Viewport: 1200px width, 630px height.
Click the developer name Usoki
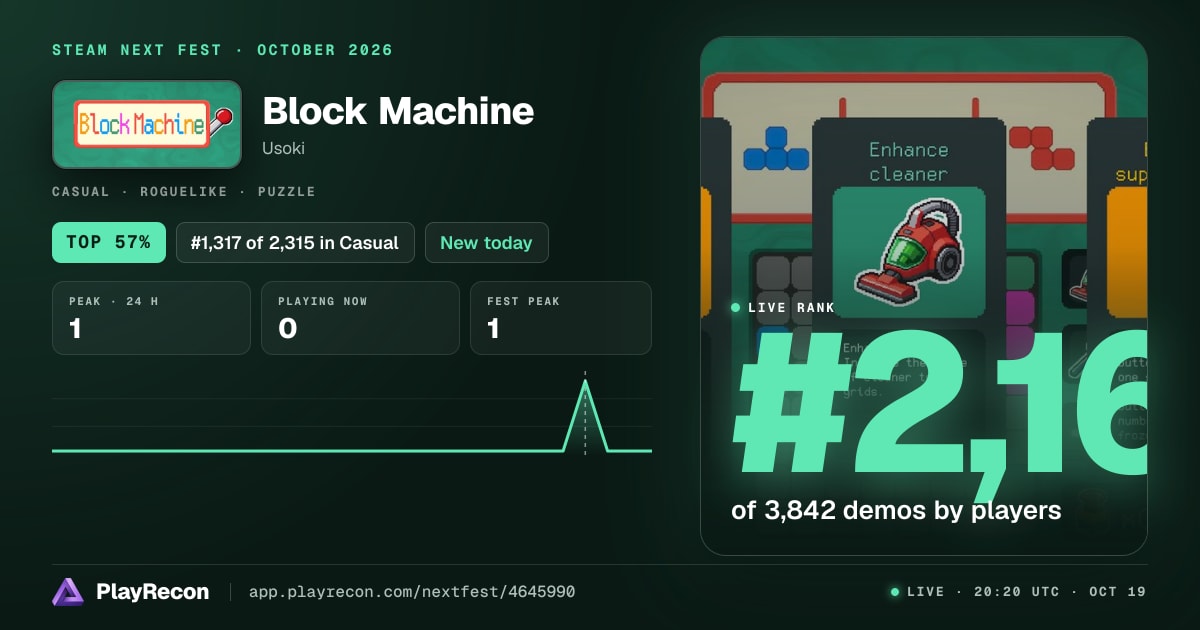283,148
